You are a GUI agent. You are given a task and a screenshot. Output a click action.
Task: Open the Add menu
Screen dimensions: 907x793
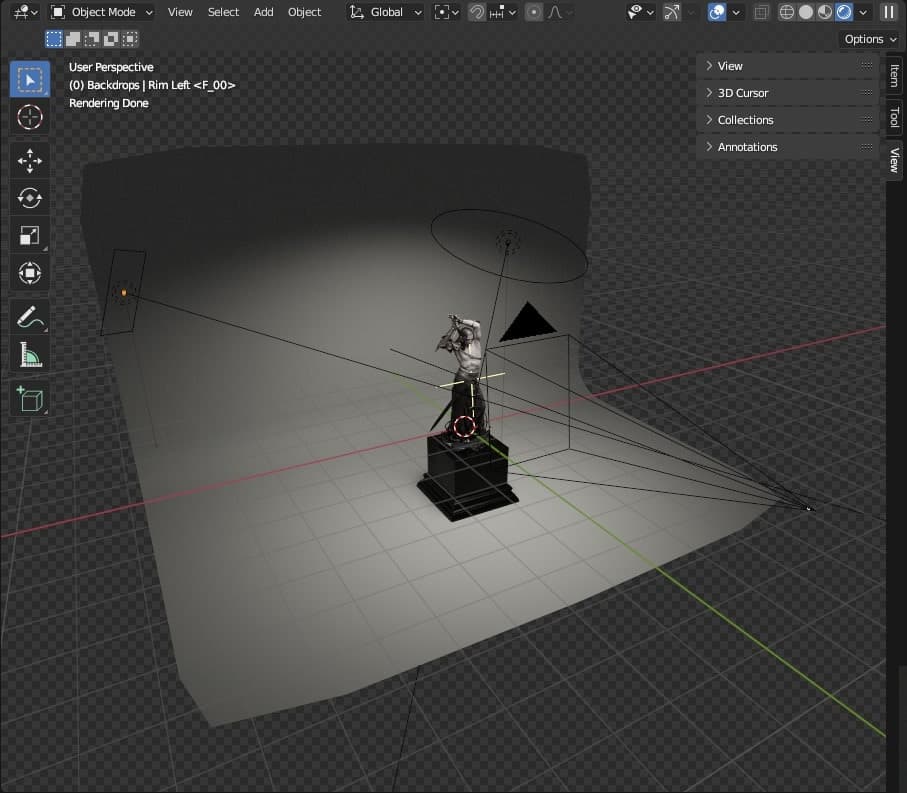[x=263, y=12]
